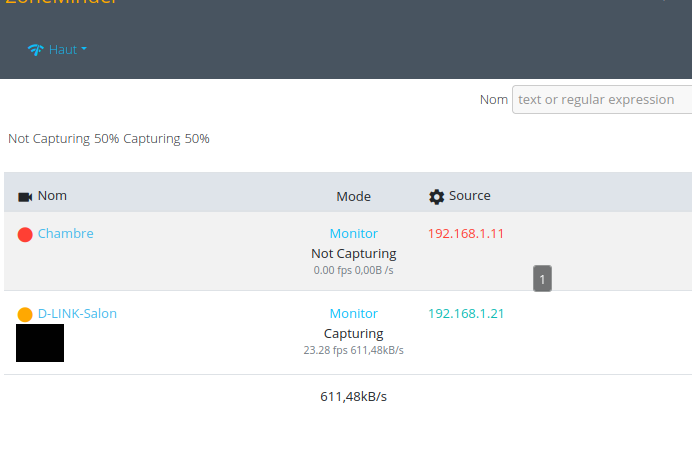Click the black D-LINK-Salon camera thumbnail

(x=40, y=343)
